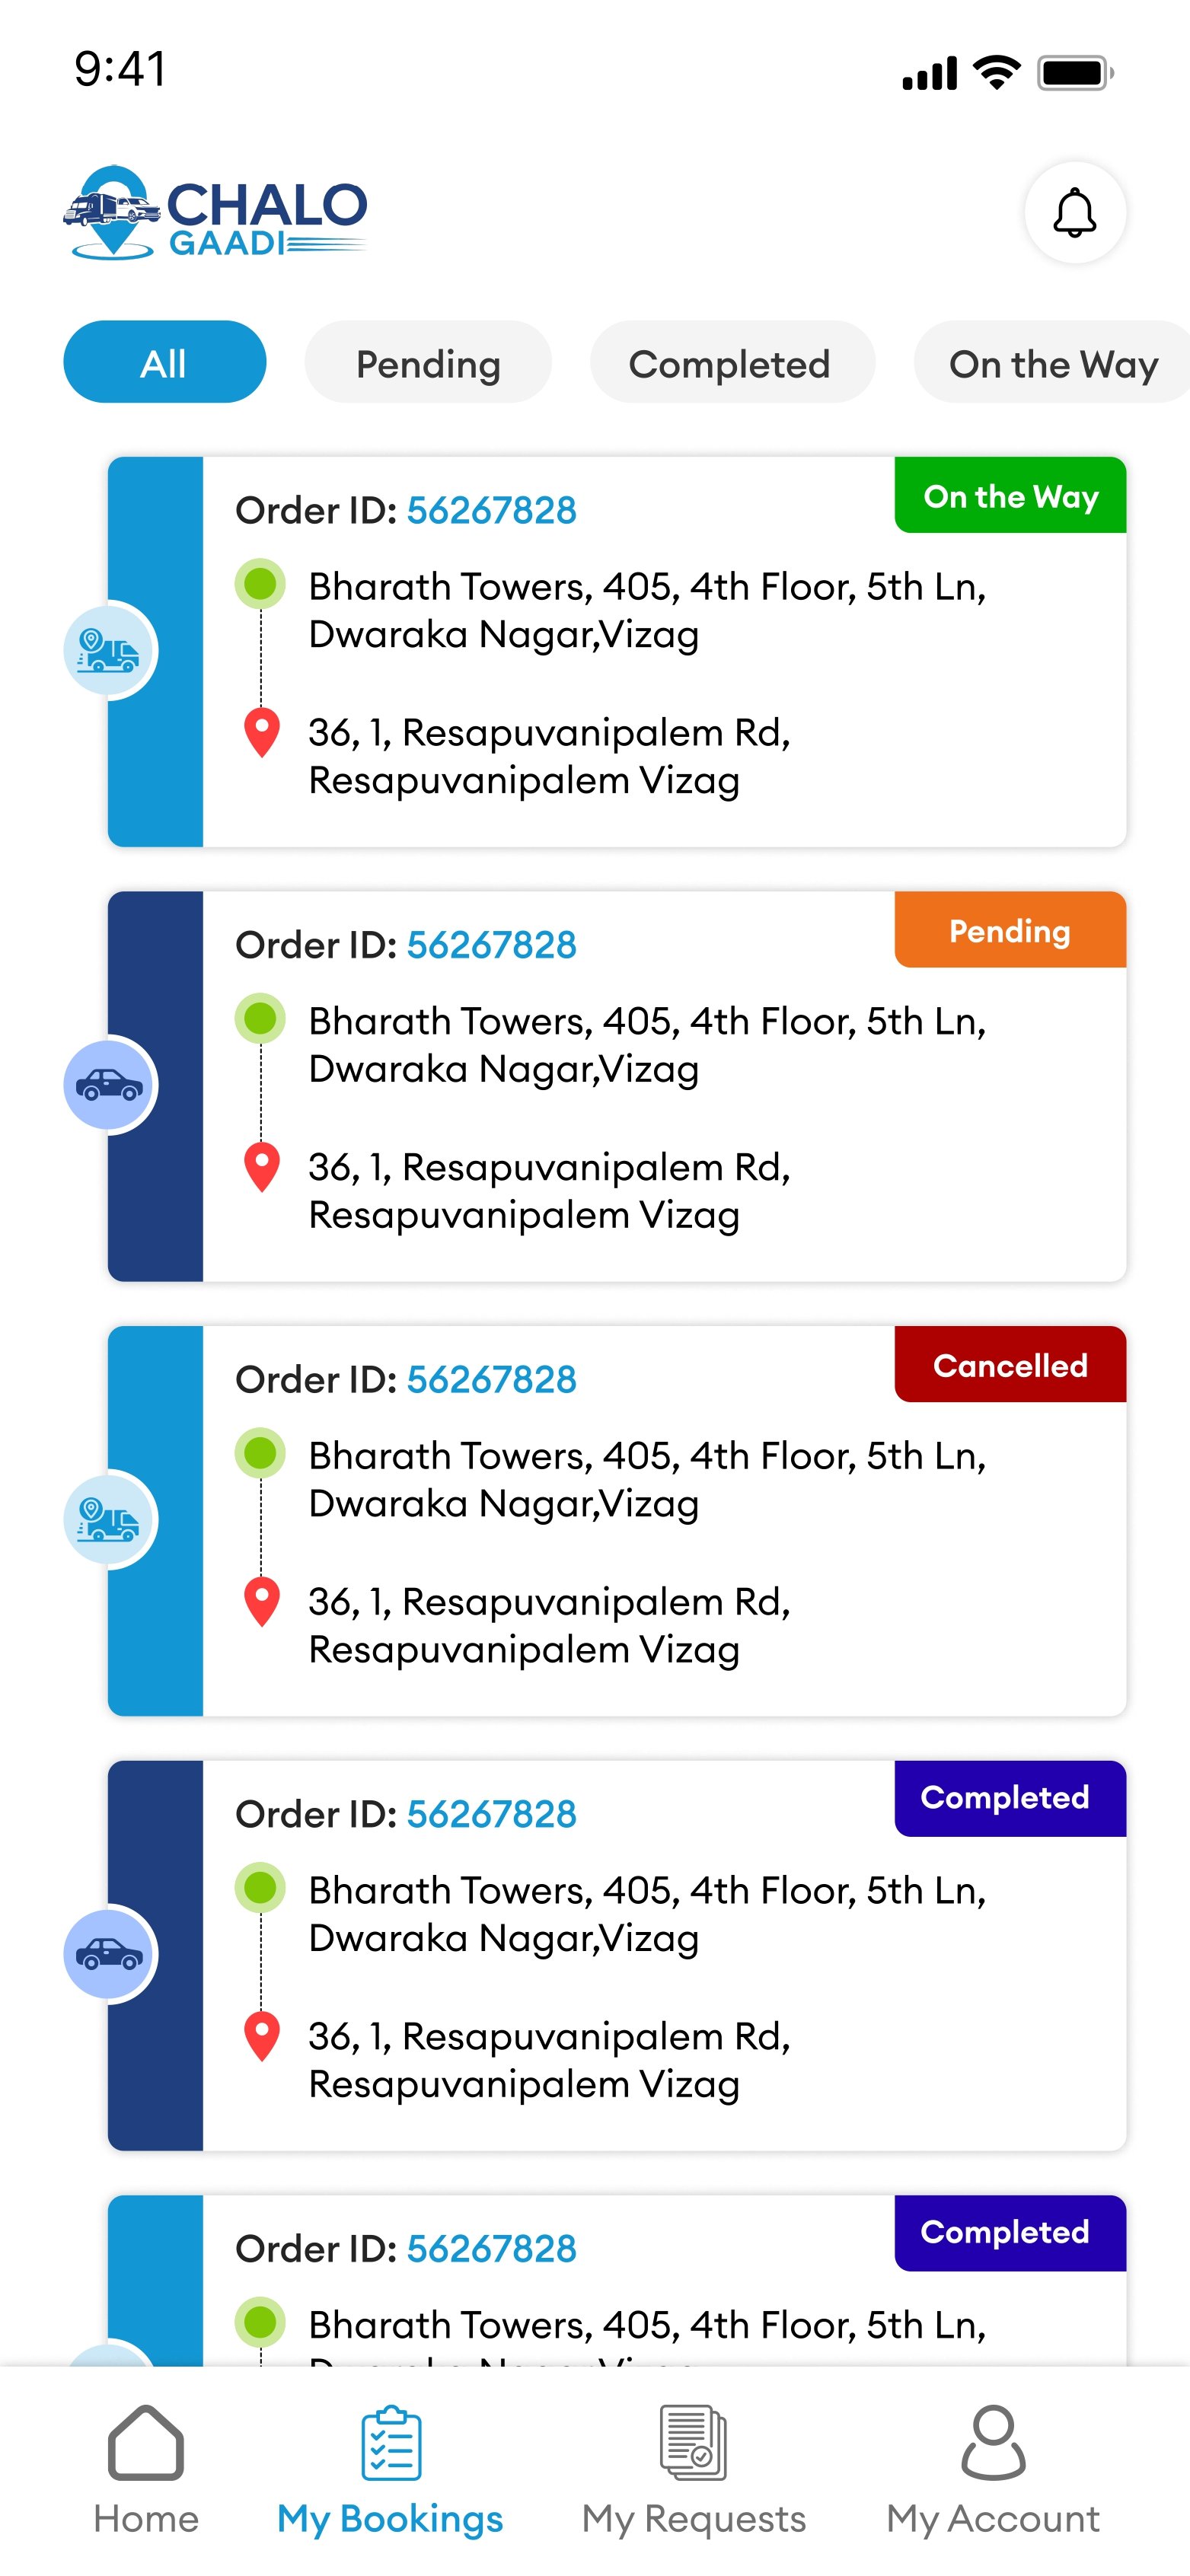Show On the Way bookings filter
The image size is (1190, 2576).
point(1052,363)
